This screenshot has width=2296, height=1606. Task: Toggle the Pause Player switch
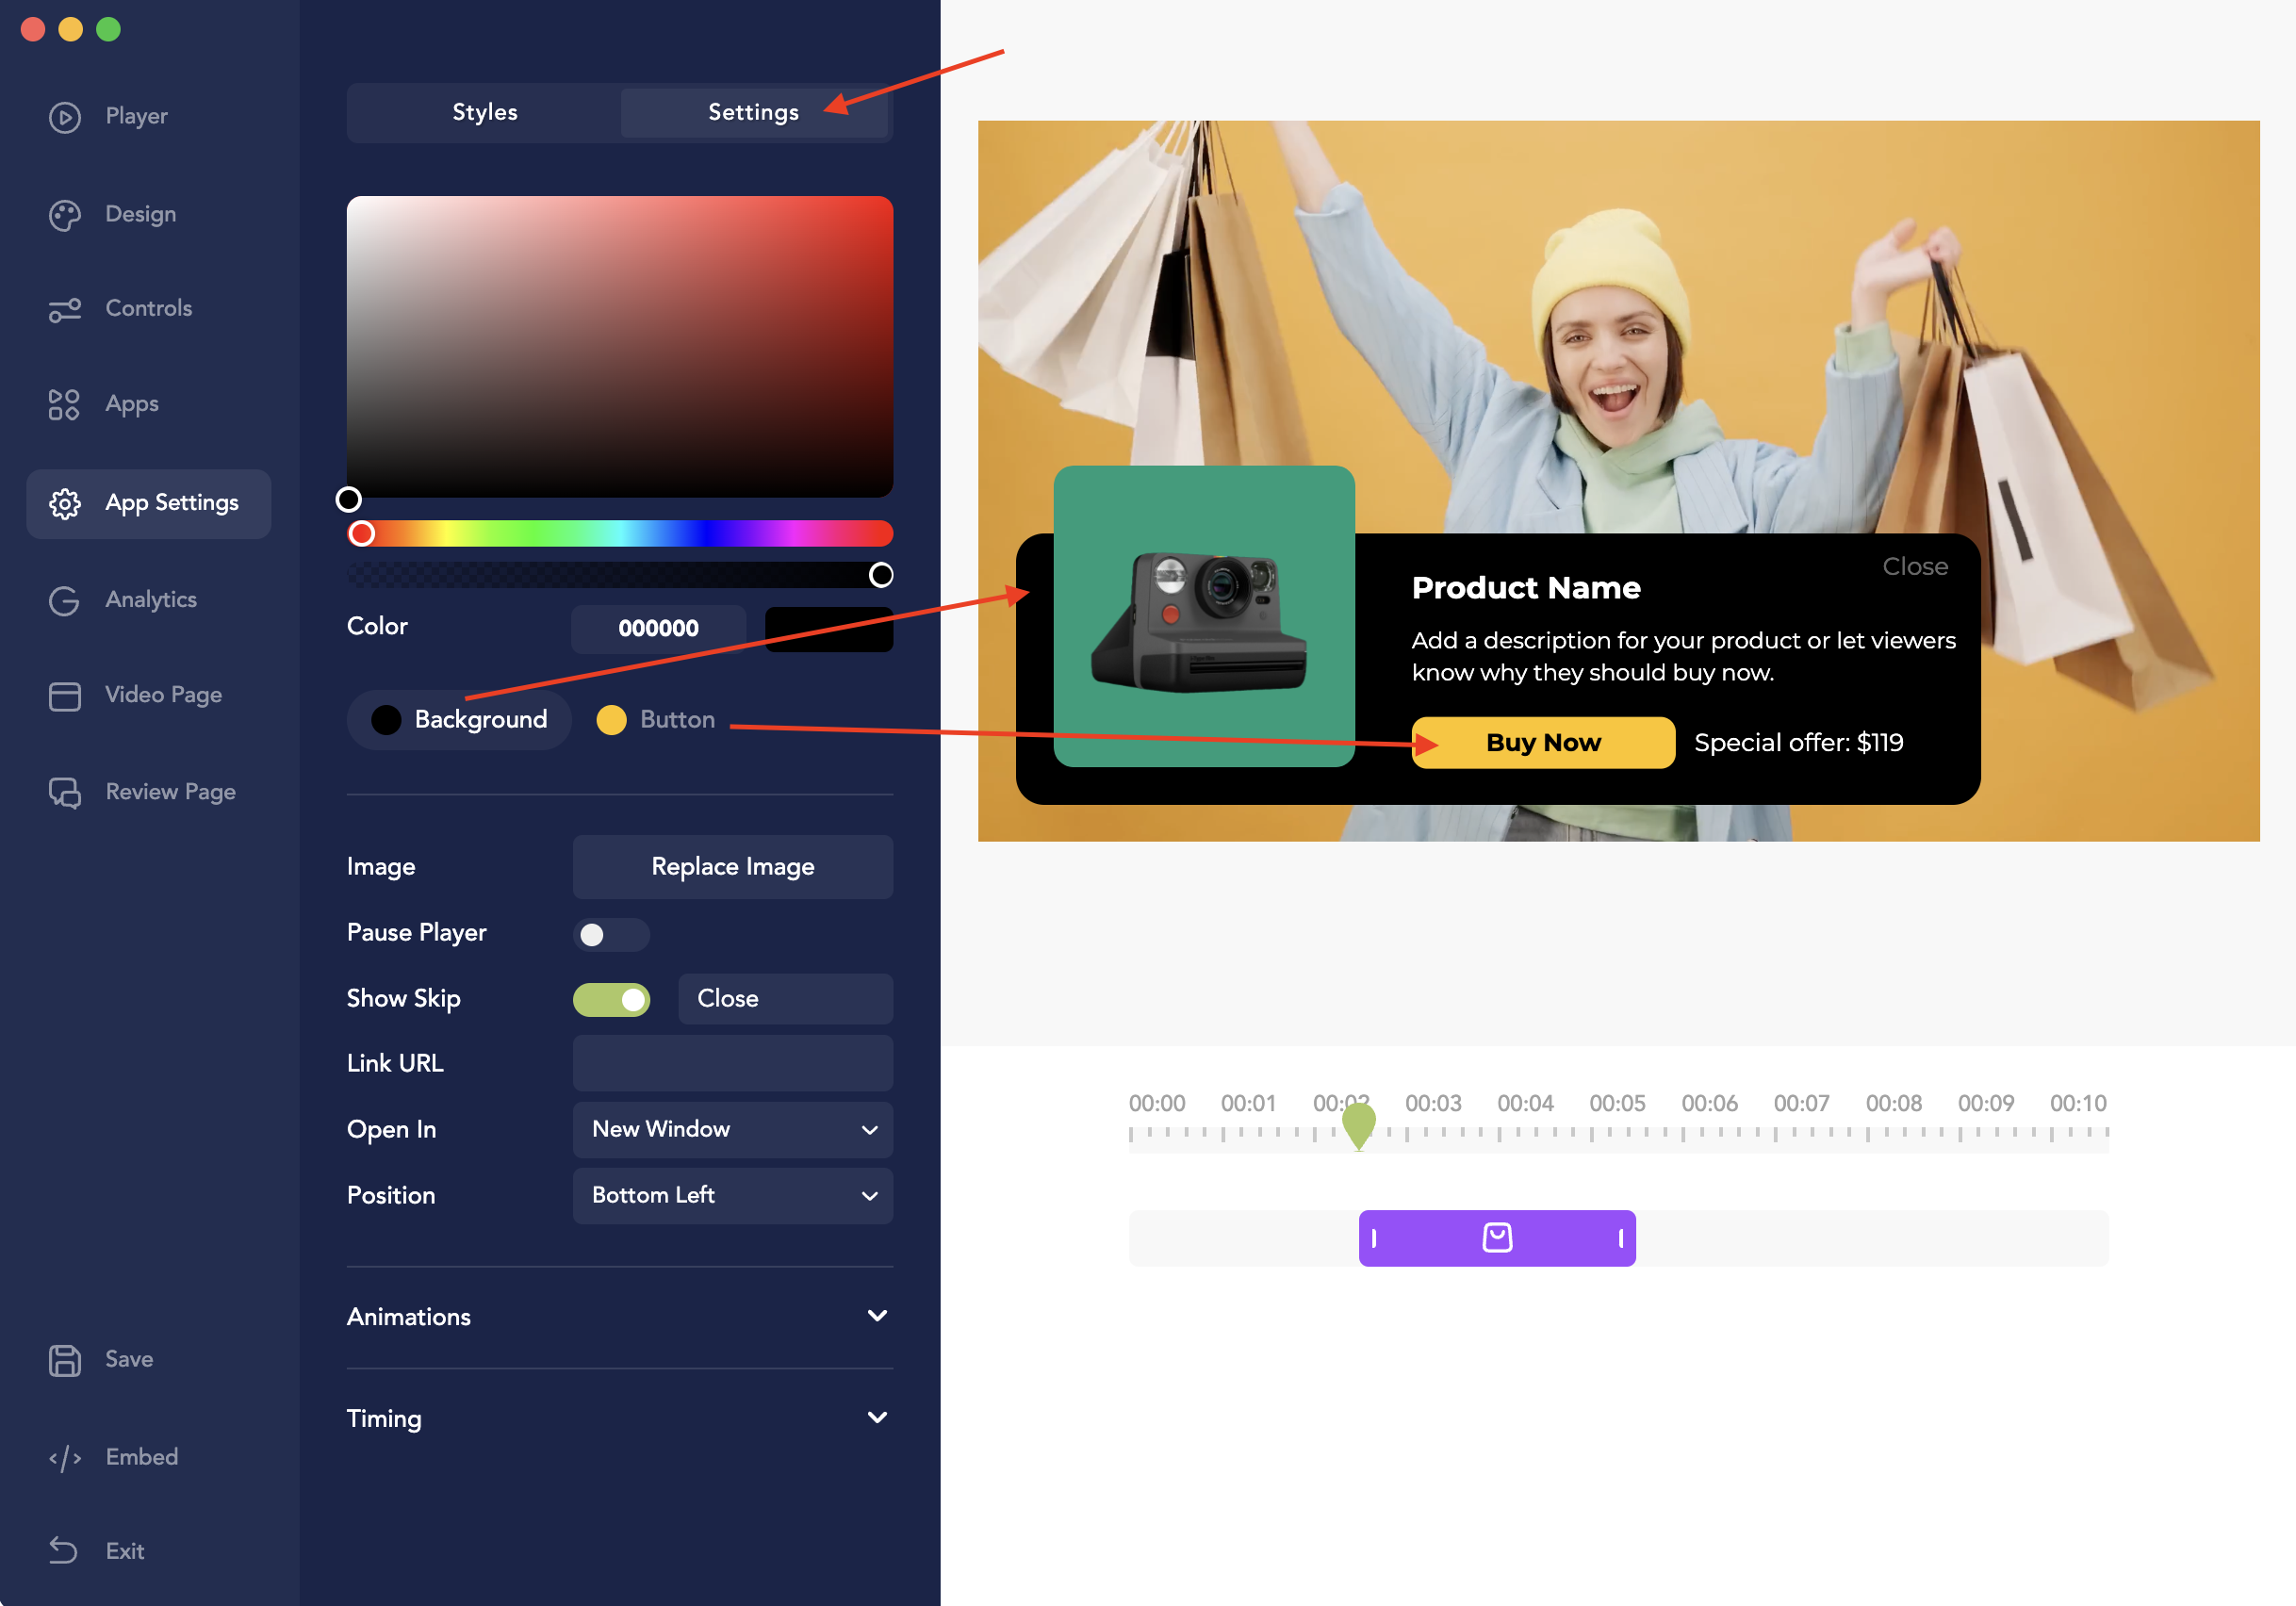pyautogui.click(x=611, y=934)
